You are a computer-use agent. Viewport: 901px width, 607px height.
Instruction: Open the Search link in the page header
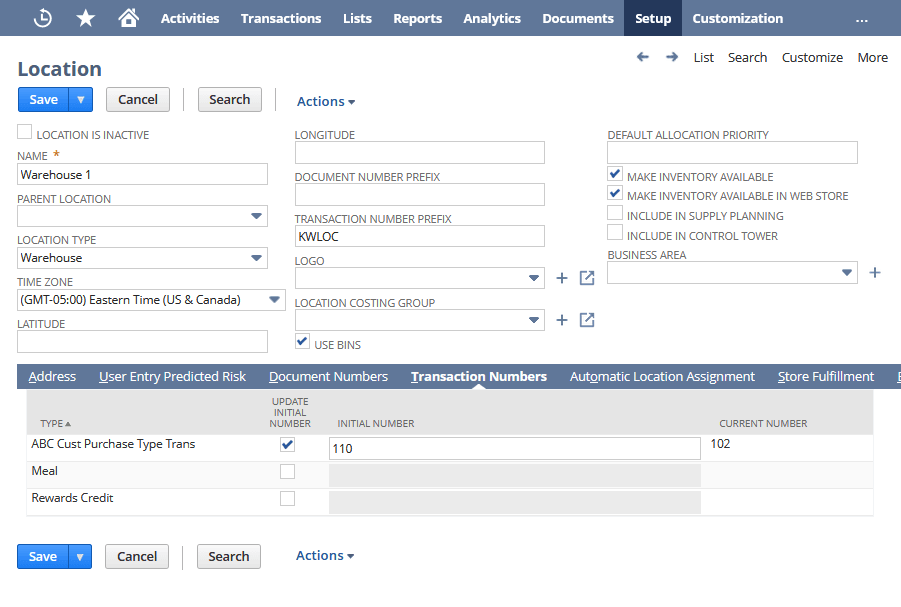point(748,57)
